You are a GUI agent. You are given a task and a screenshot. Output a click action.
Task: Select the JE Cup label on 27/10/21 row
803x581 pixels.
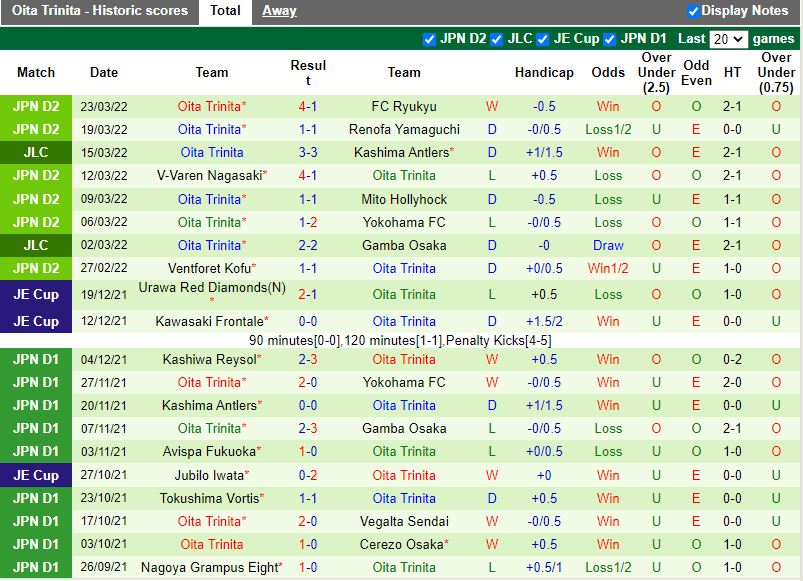tap(36, 476)
